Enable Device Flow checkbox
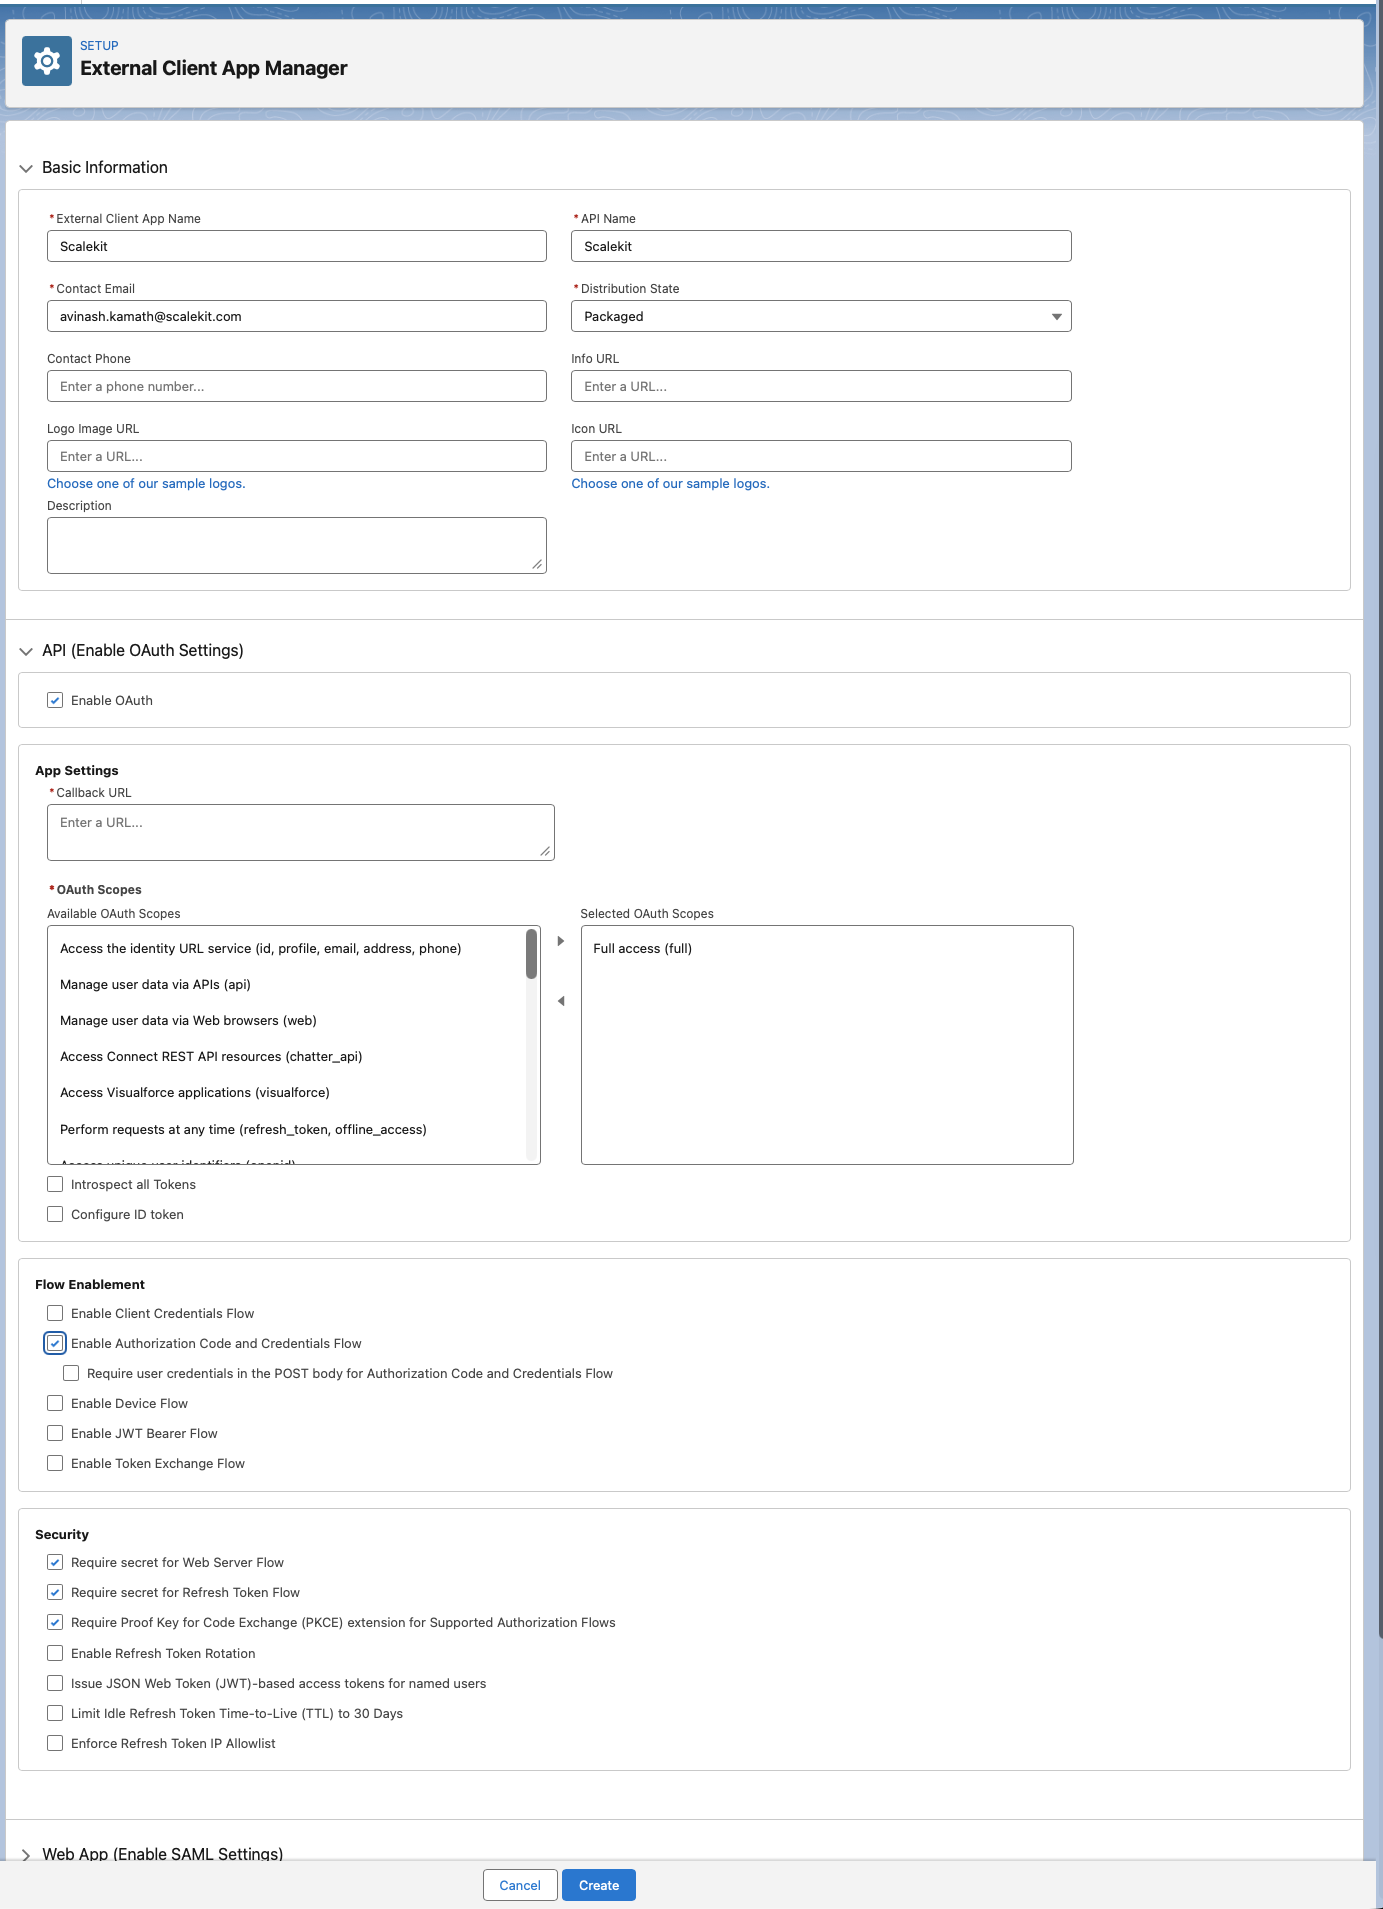 pos(55,1403)
